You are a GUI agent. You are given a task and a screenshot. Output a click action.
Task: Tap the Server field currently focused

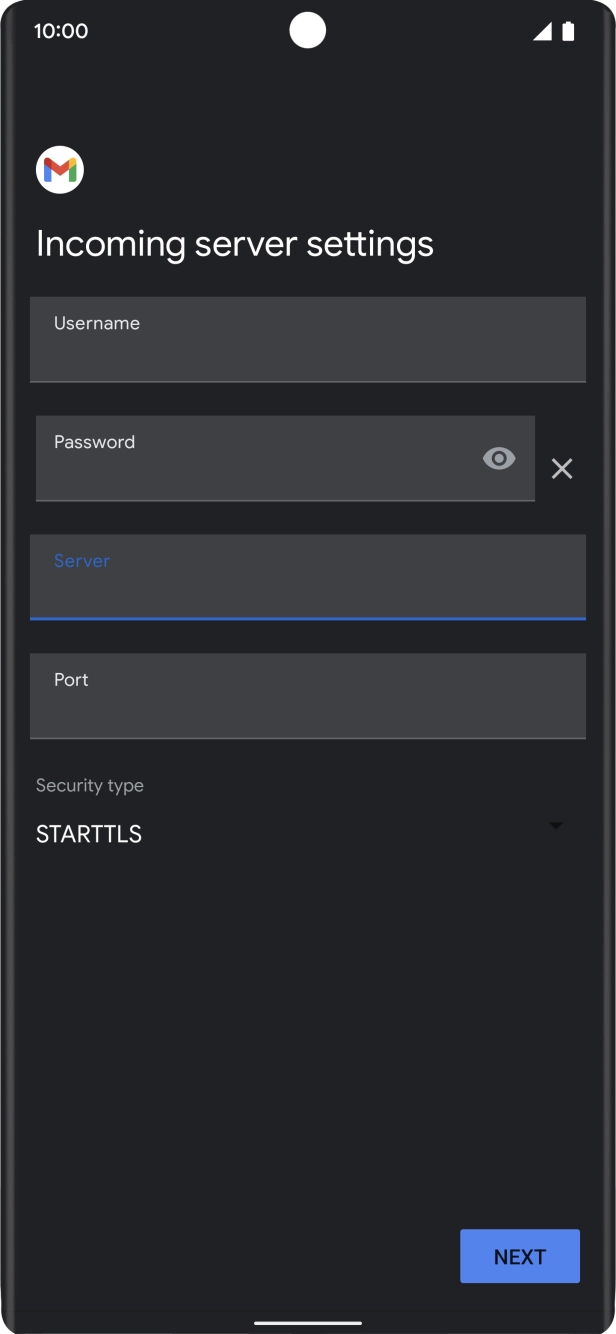click(x=308, y=578)
